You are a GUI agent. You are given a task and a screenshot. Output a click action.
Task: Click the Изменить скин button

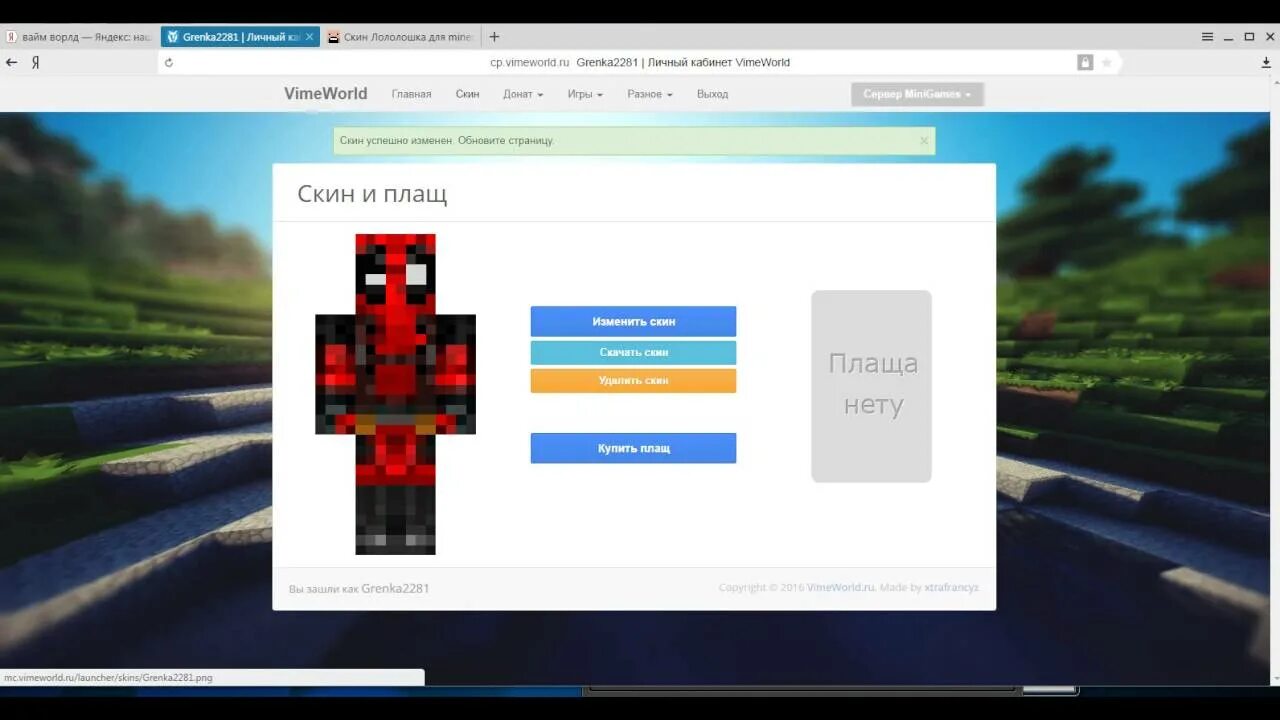tap(633, 322)
